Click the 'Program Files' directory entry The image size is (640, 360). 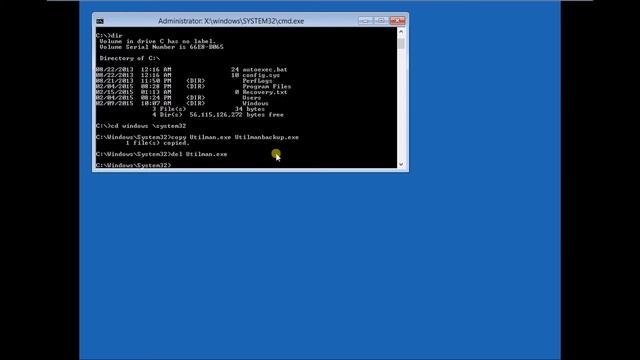(x=267, y=87)
